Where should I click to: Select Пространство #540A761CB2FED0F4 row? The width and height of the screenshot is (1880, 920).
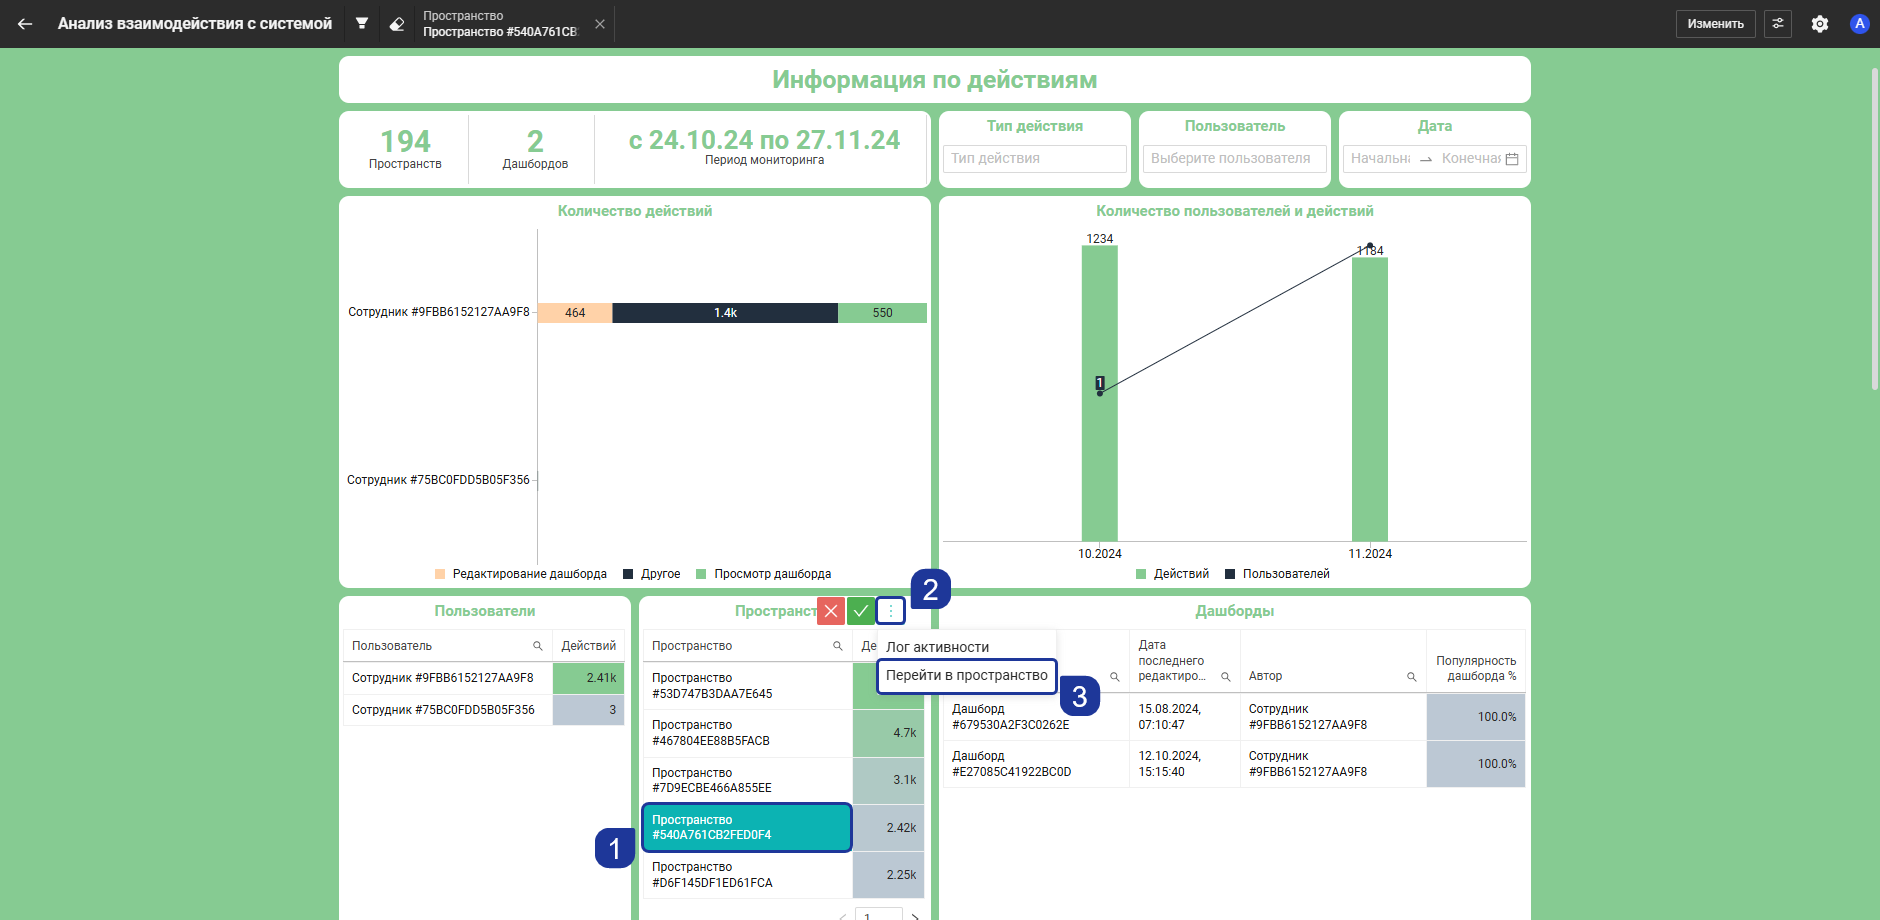point(748,827)
